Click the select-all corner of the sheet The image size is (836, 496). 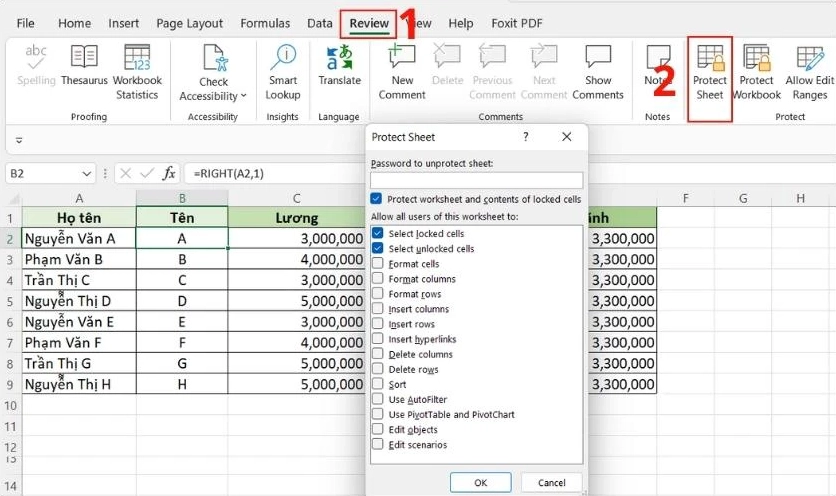(14, 199)
